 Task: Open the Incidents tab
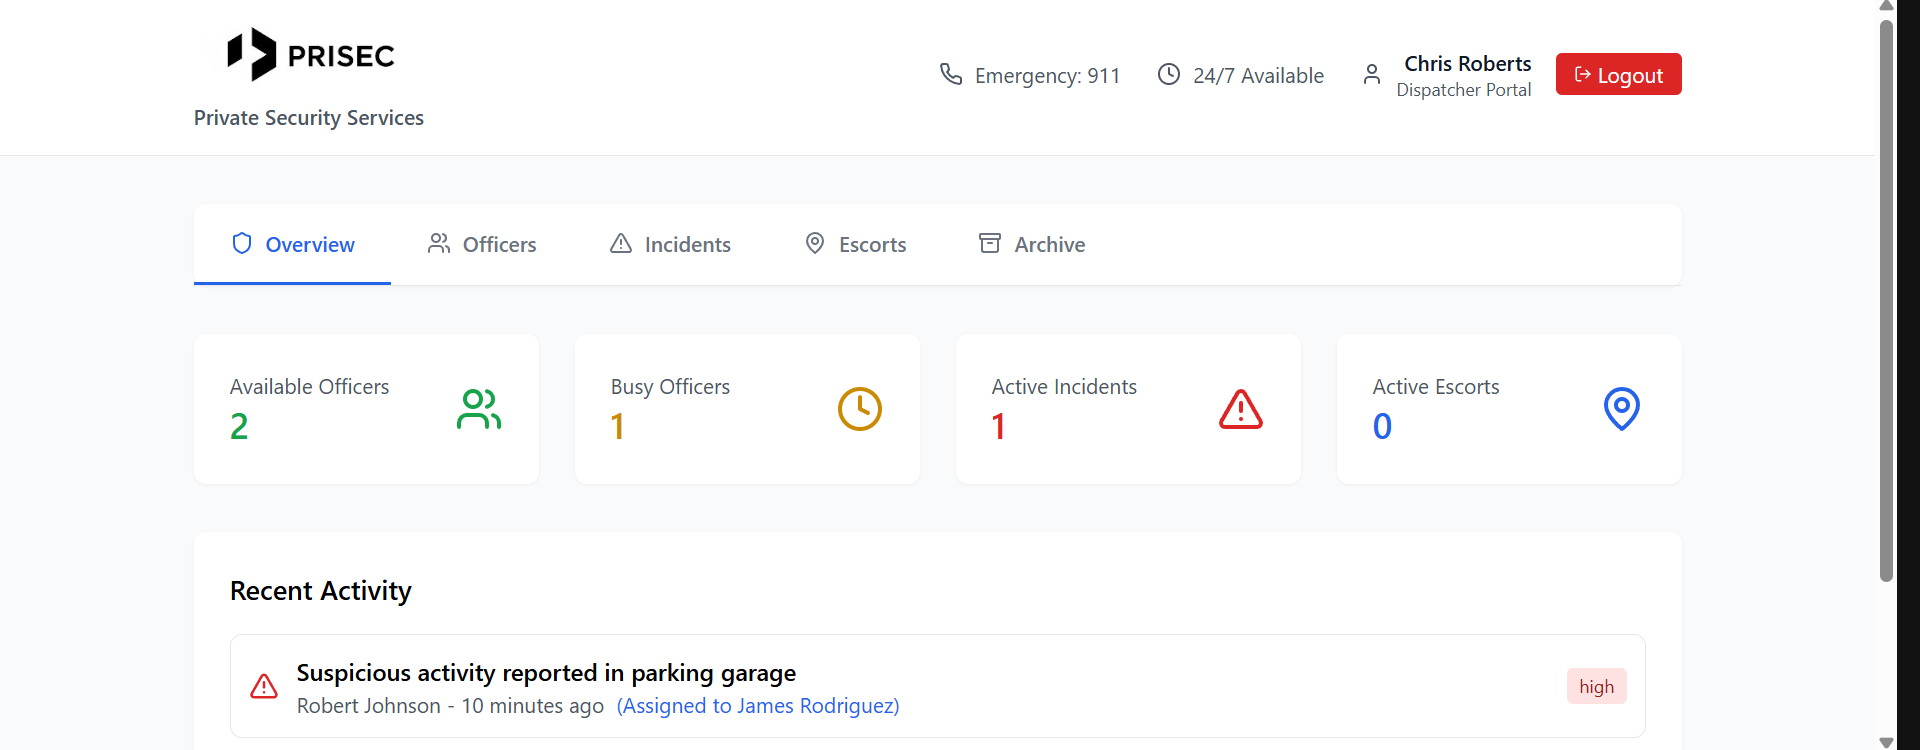(x=670, y=245)
